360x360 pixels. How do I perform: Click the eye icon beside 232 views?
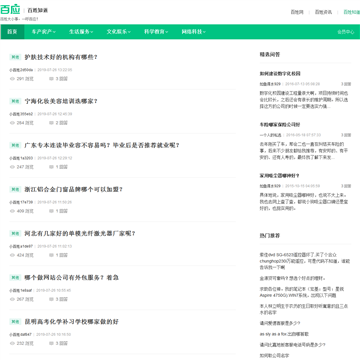click(12, 343)
